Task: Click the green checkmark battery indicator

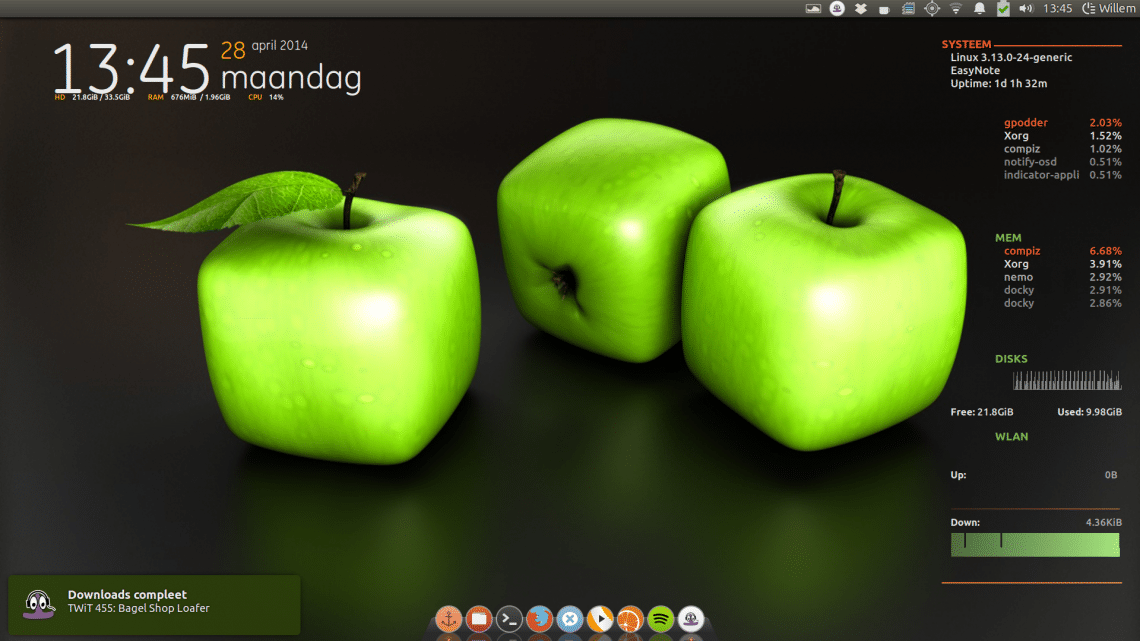Action: 1003,9
